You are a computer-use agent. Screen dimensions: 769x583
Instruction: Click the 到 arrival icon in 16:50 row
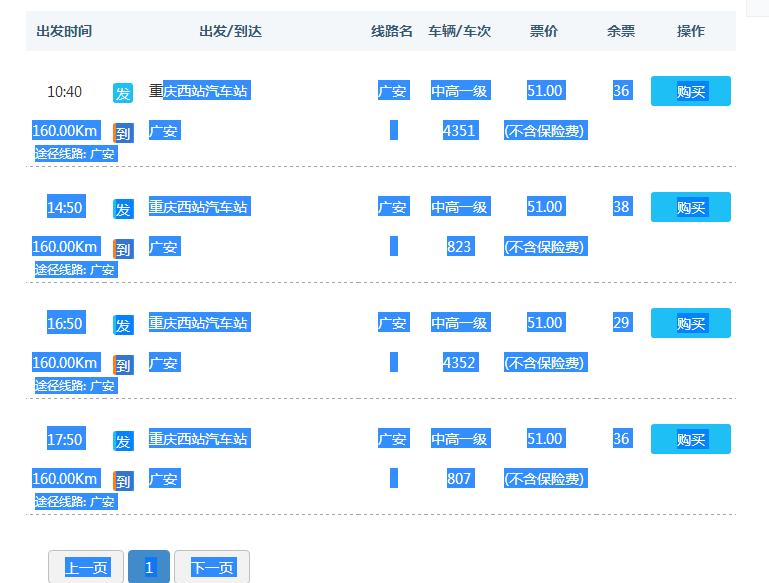tap(123, 365)
